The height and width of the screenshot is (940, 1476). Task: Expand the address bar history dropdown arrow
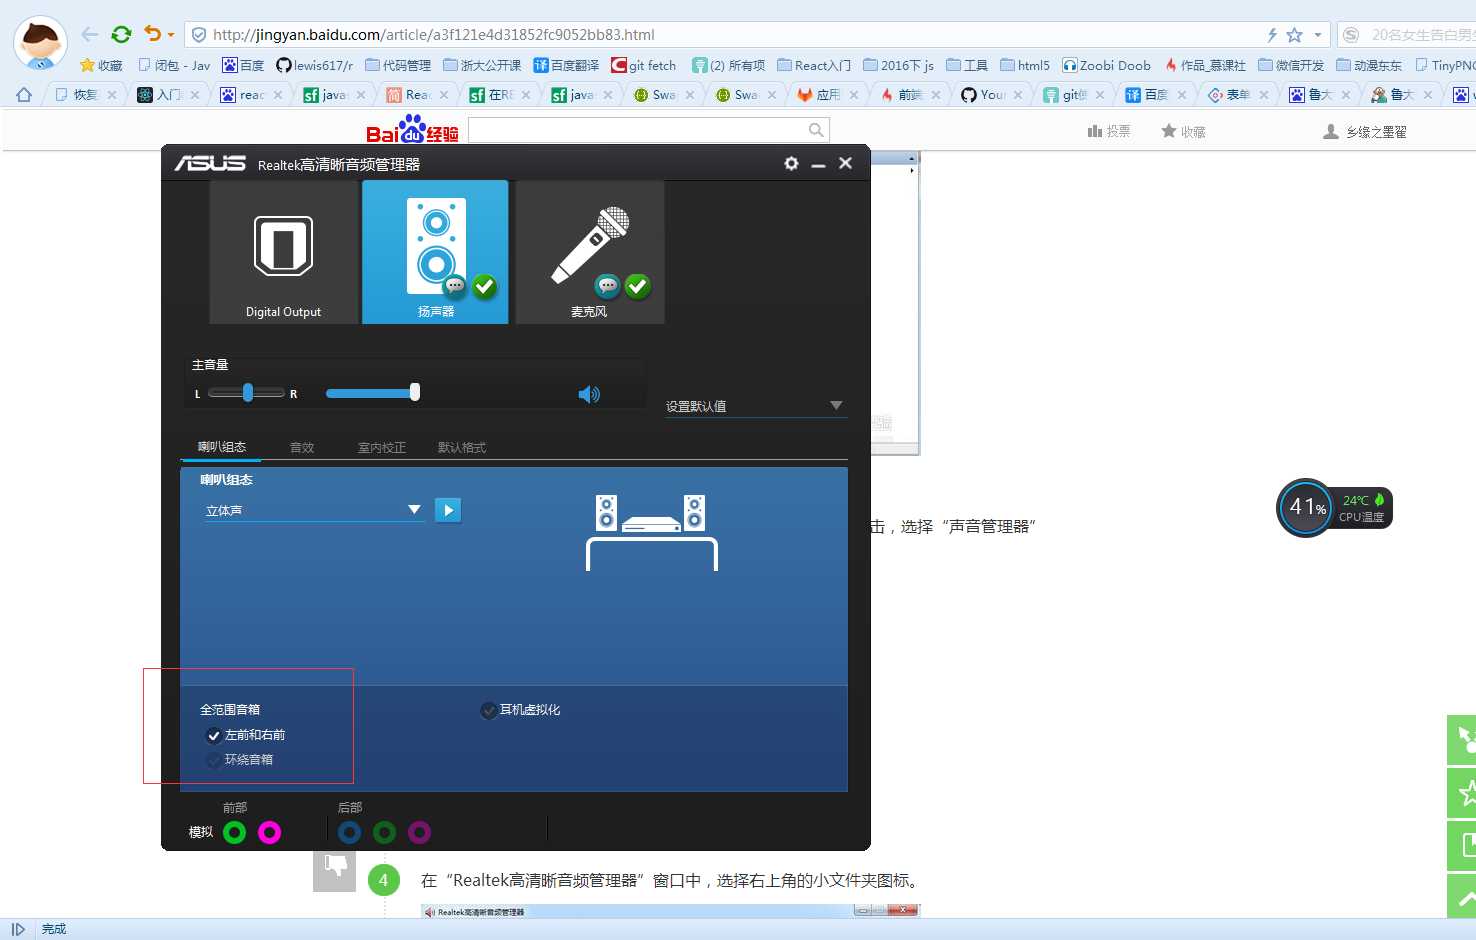(1318, 35)
